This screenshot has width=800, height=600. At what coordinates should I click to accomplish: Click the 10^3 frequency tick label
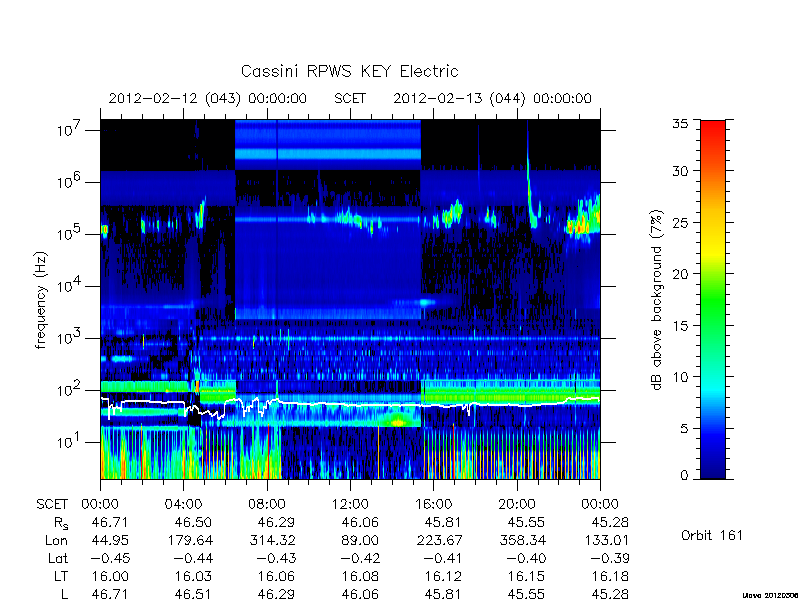pyautogui.click(x=70, y=338)
